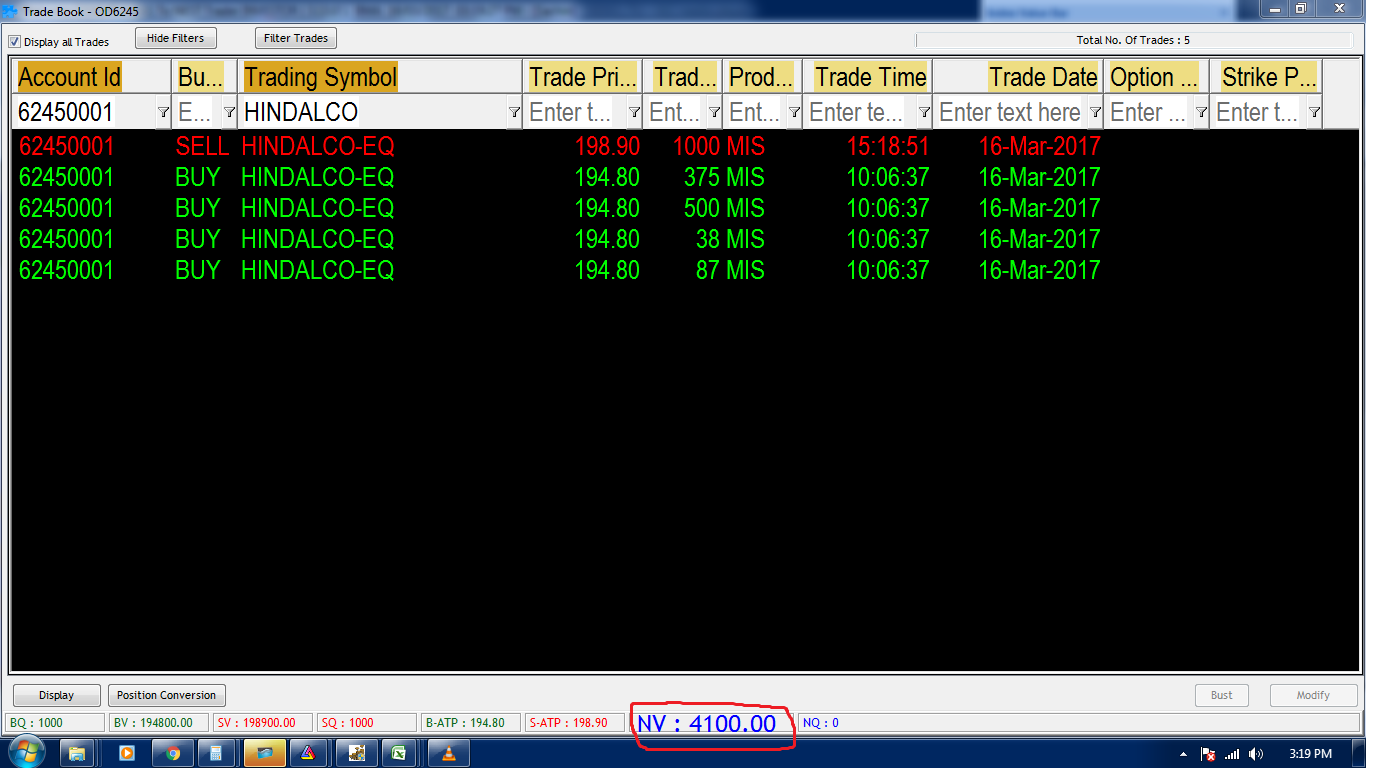Open the Option column filter funnel
The height and width of the screenshot is (768, 1380).
point(1201,112)
